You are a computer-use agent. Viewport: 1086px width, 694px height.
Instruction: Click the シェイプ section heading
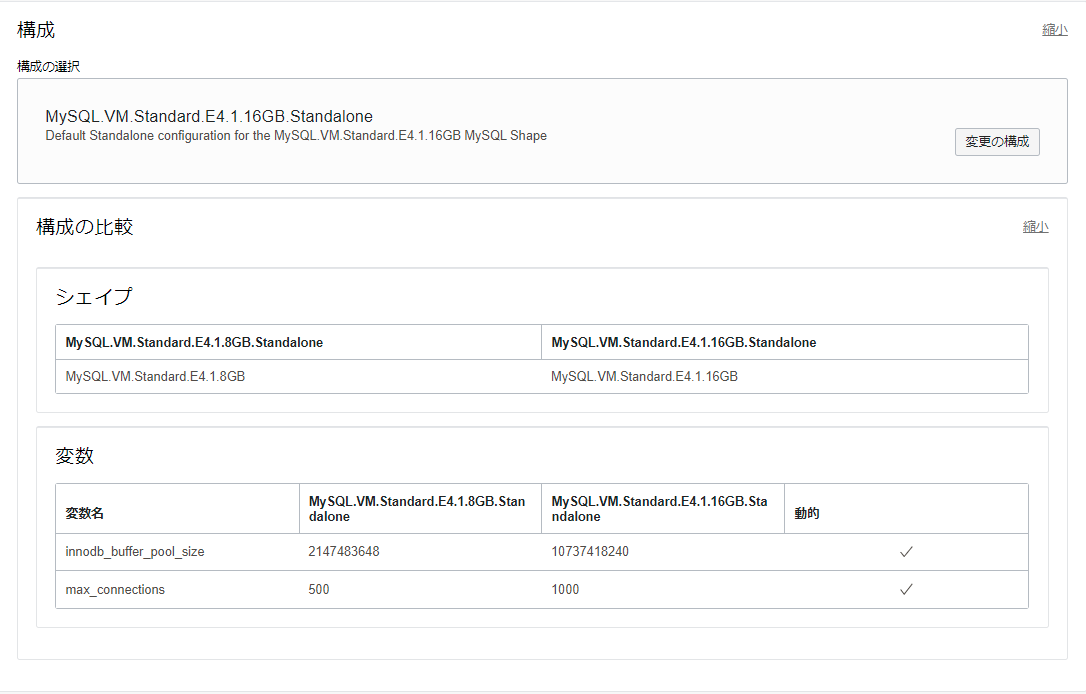[94, 296]
